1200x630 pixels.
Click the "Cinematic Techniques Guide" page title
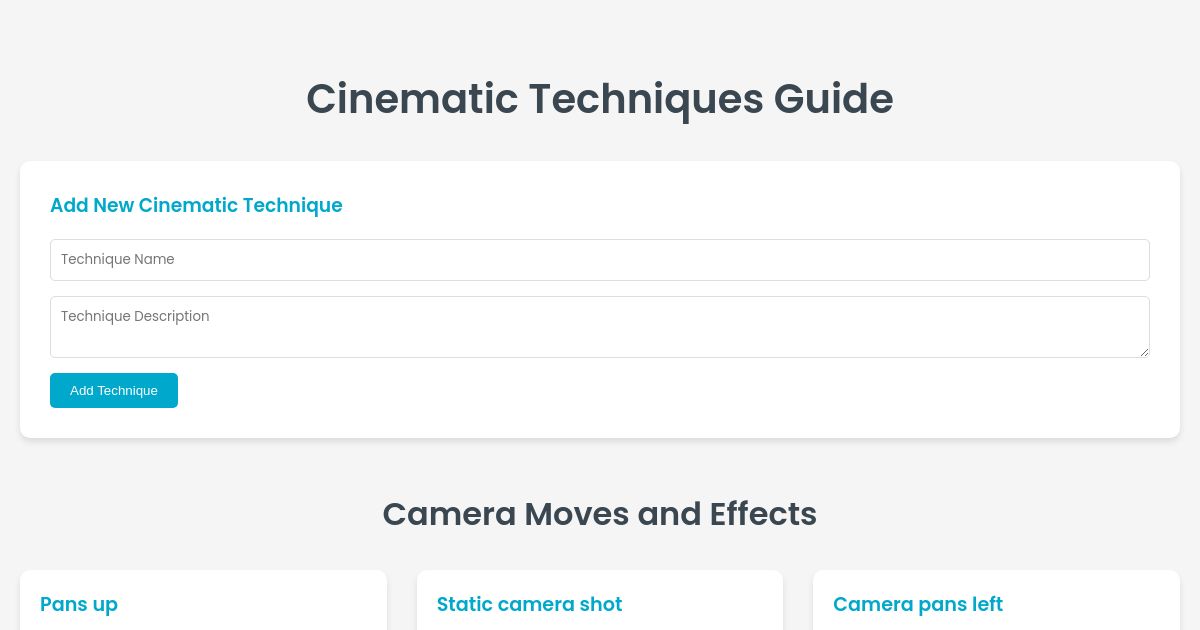pyautogui.click(x=600, y=98)
